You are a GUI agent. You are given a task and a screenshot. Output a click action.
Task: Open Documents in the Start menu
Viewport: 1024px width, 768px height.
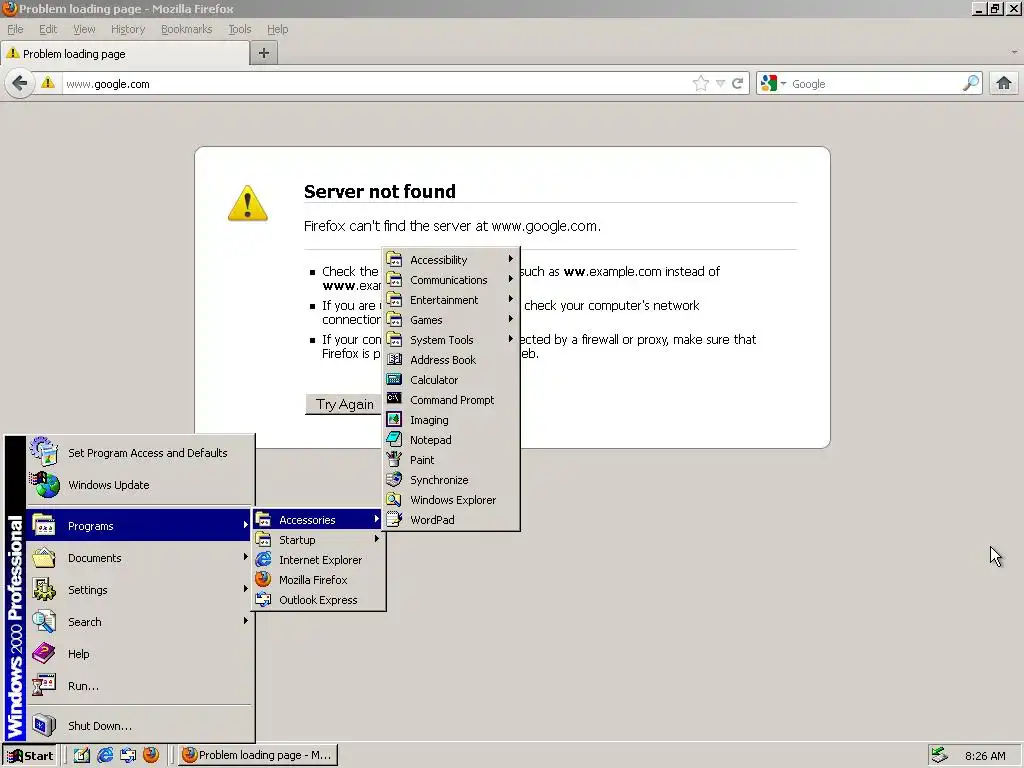click(x=139, y=558)
